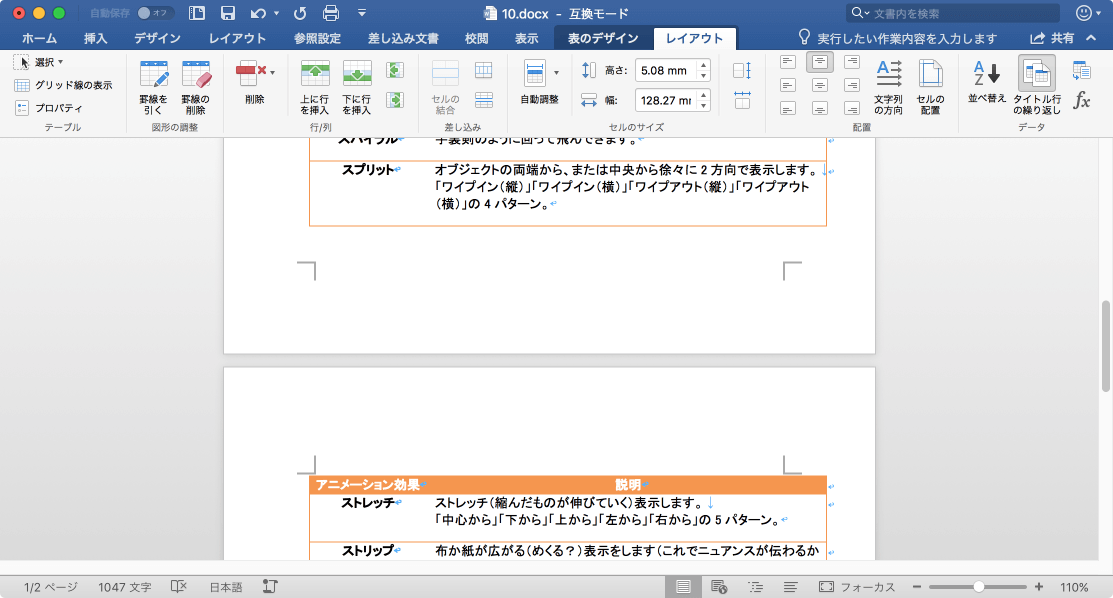The width and height of the screenshot is (1113, 598).
Task: Increase row height stepper
Action: pyautogui.click(x=703, y=66)
